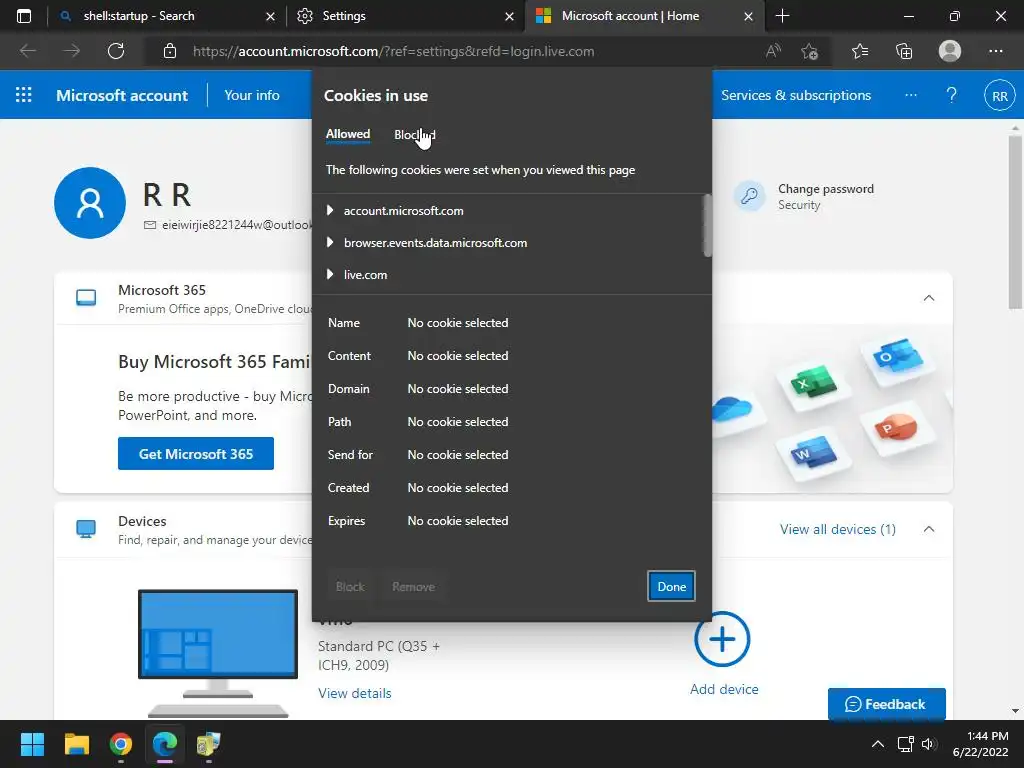This screenshot has width=1024, height=768.
Task: Click the help question mark icon
Action: click(x=952, y=95)
